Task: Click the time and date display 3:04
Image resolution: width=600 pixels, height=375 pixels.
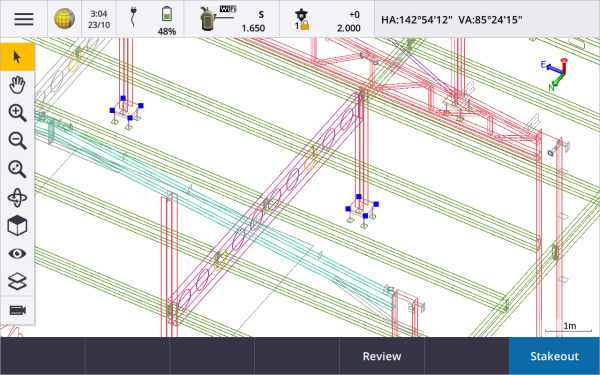Action: pyautogui.click(x=99, y=19)
